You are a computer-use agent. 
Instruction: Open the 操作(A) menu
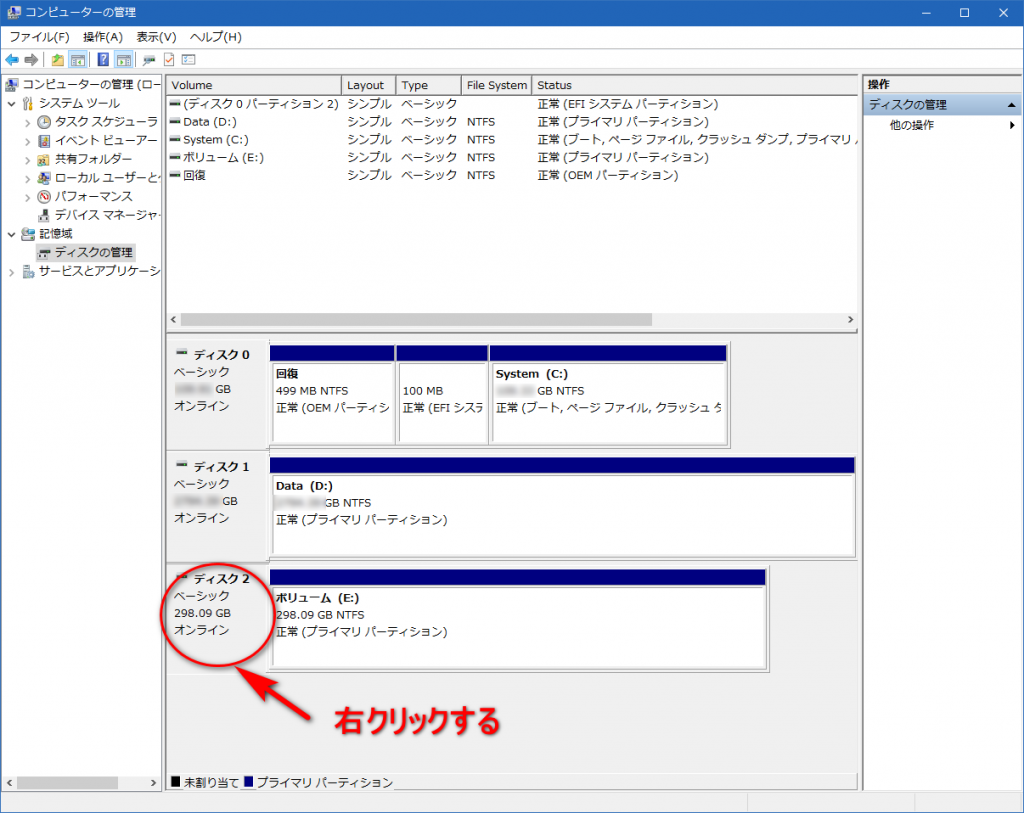click(x=103, y=37)
